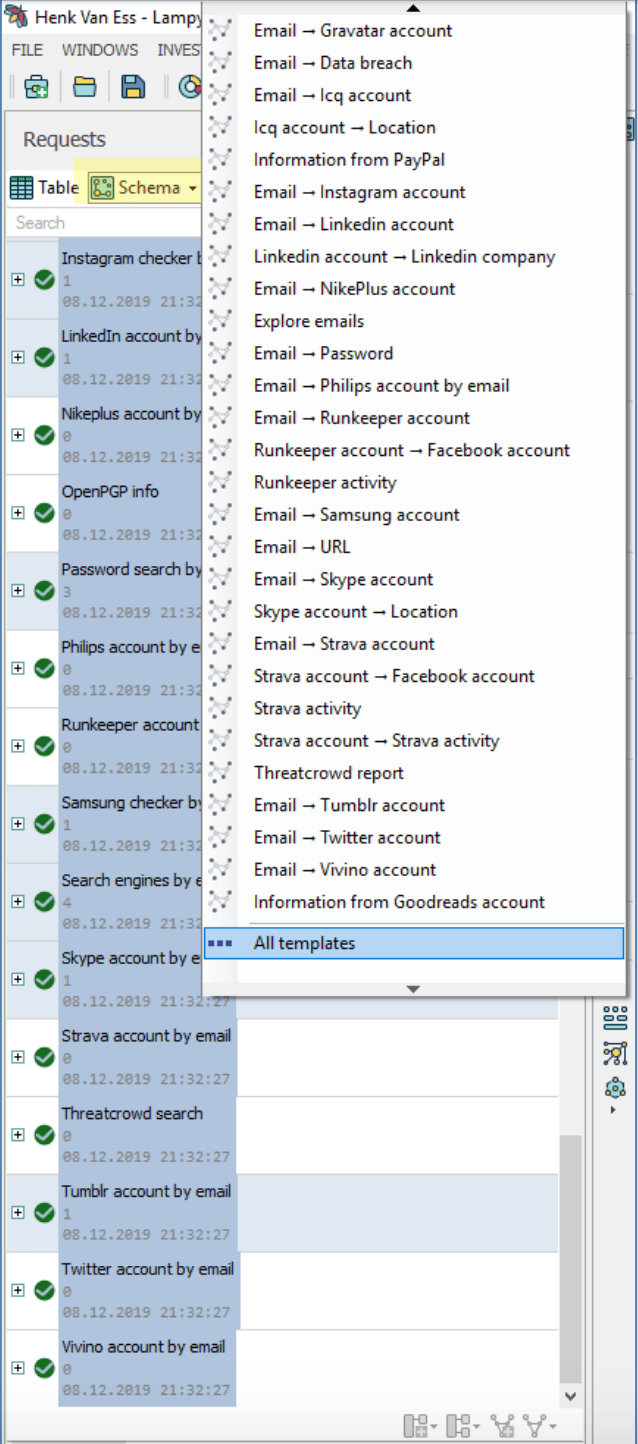Choose Information from Goodreads account template
The image size is (638, 1444).
[399, 902]
